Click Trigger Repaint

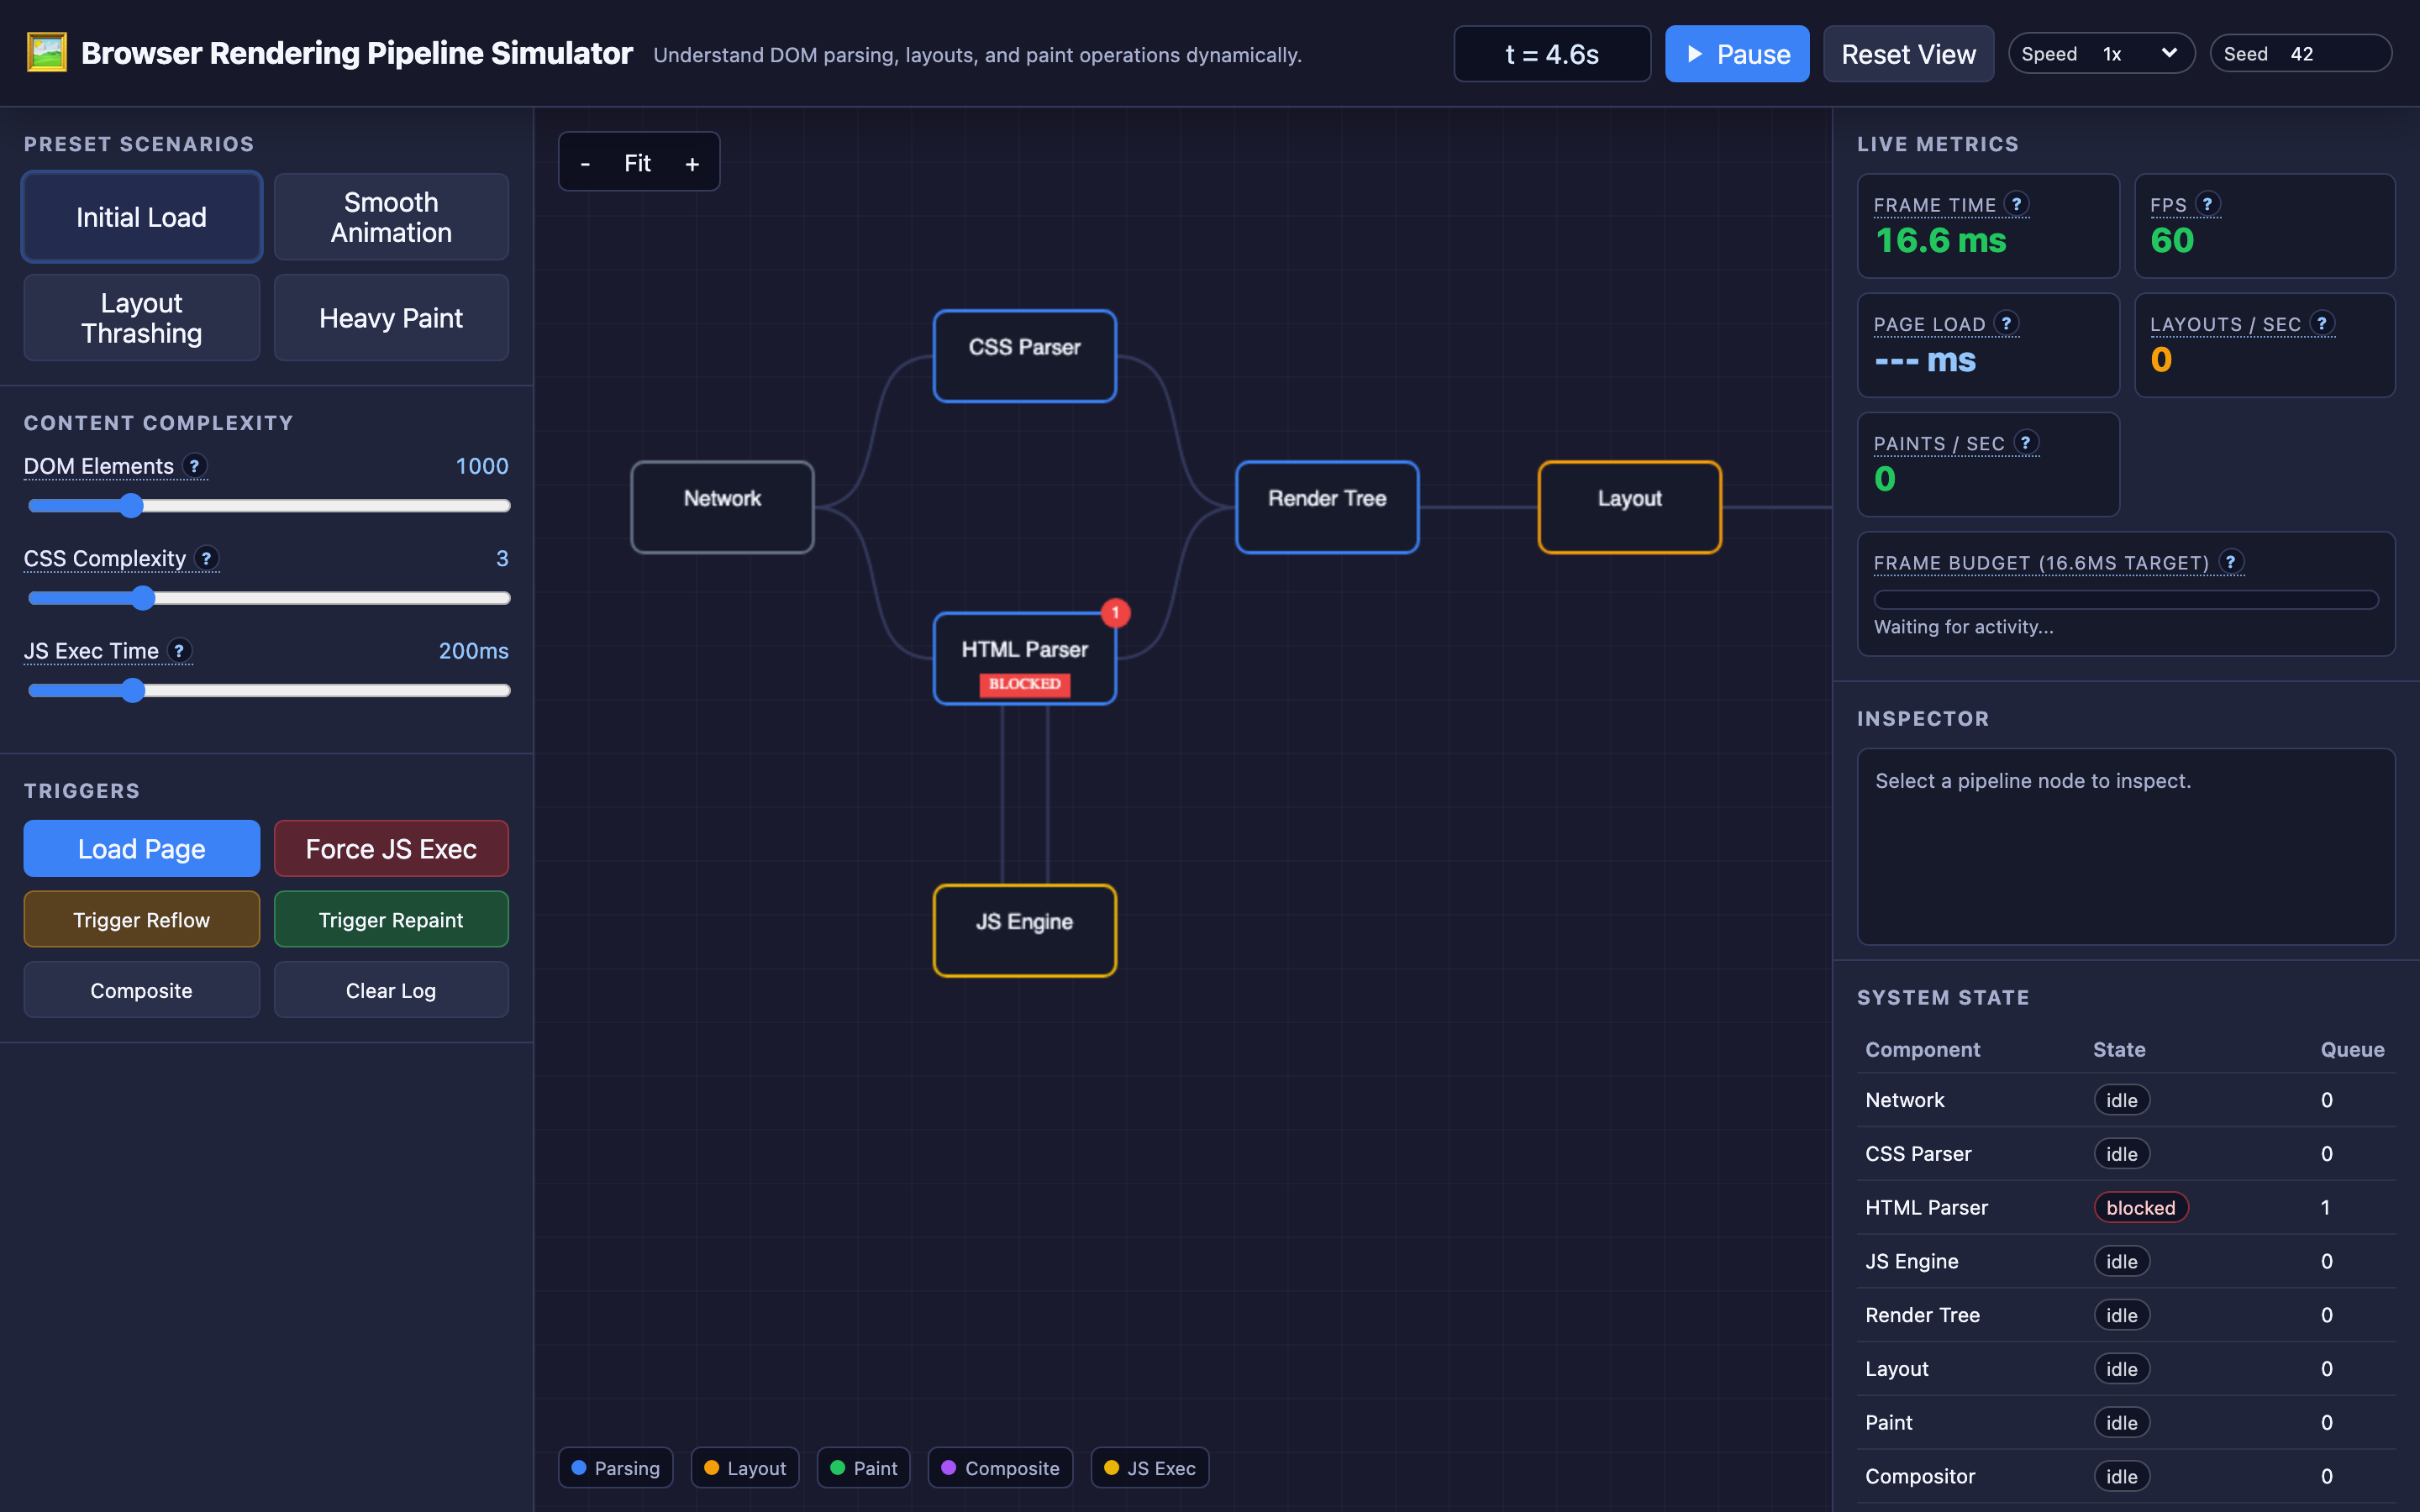pyautogui.click(x=391, y=920)
